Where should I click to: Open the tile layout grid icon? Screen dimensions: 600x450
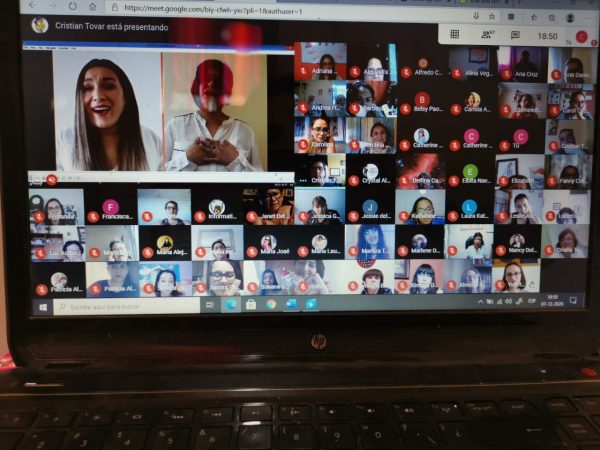(x=455, y=34)
